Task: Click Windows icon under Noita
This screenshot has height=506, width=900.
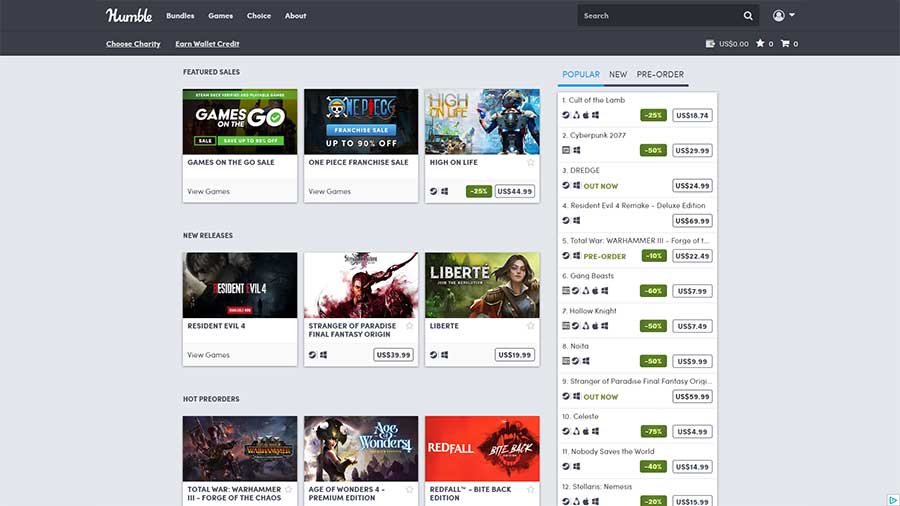Action: pos(585,361)
